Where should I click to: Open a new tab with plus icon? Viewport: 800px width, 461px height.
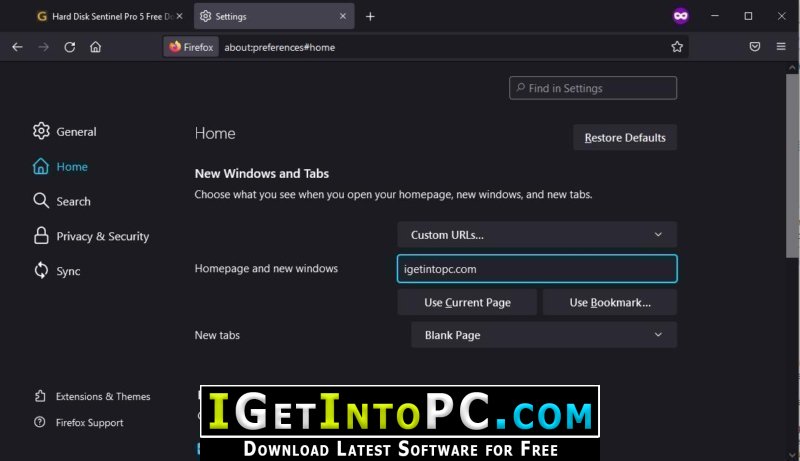tap(370, 16)
